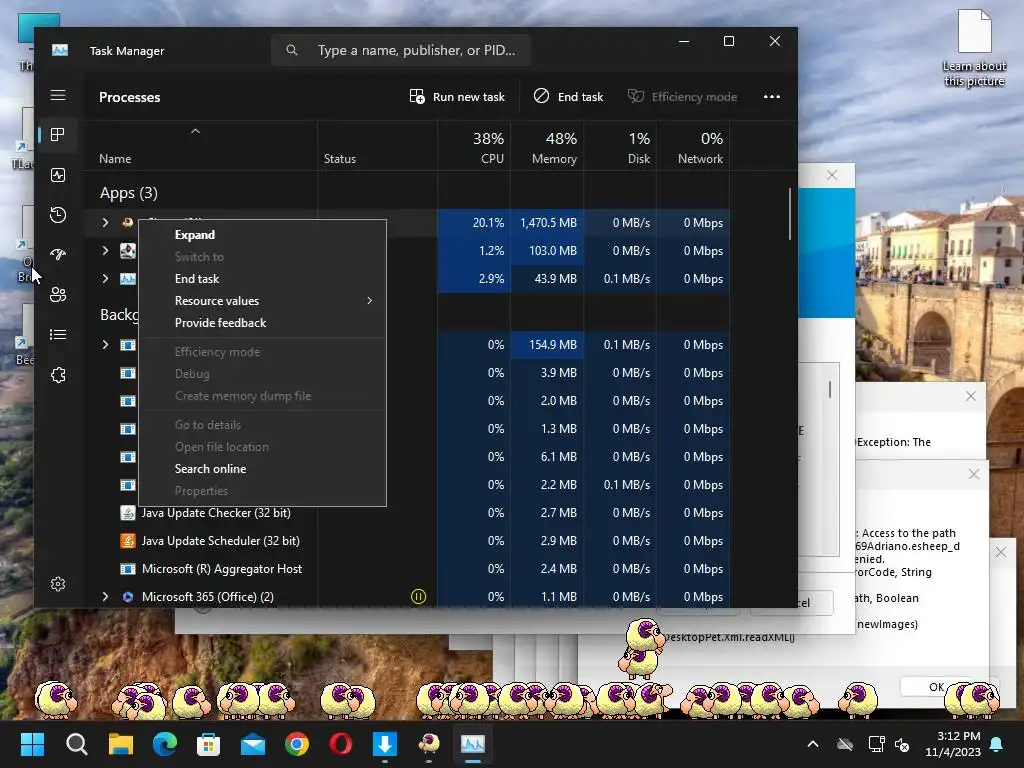Open the blue download arrow app in taskbar

pyautogui.click(x=385, y=744)
